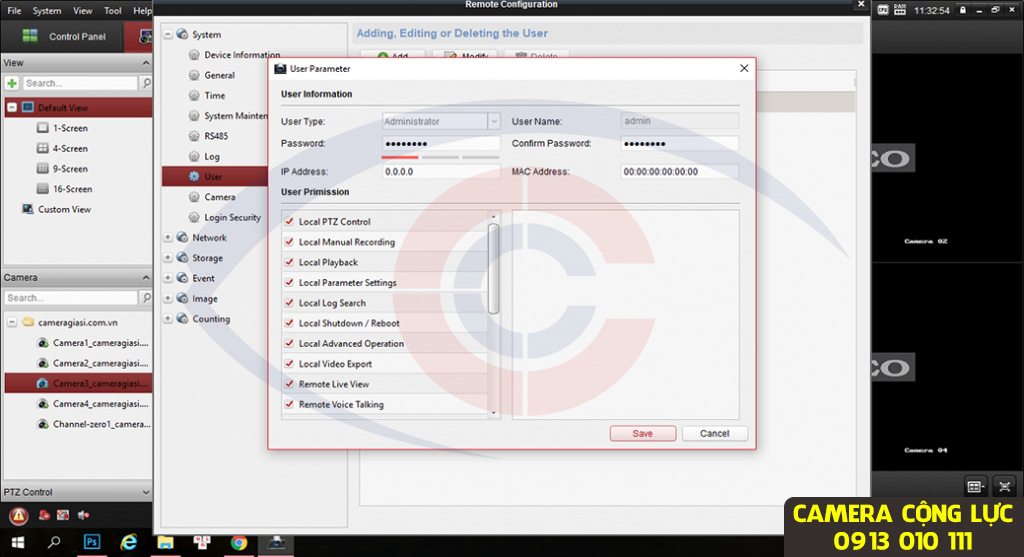This screenshot has height=557, width=1024.
Task: Open File Explorer from the taskbar
Action: tap(165, 542)
